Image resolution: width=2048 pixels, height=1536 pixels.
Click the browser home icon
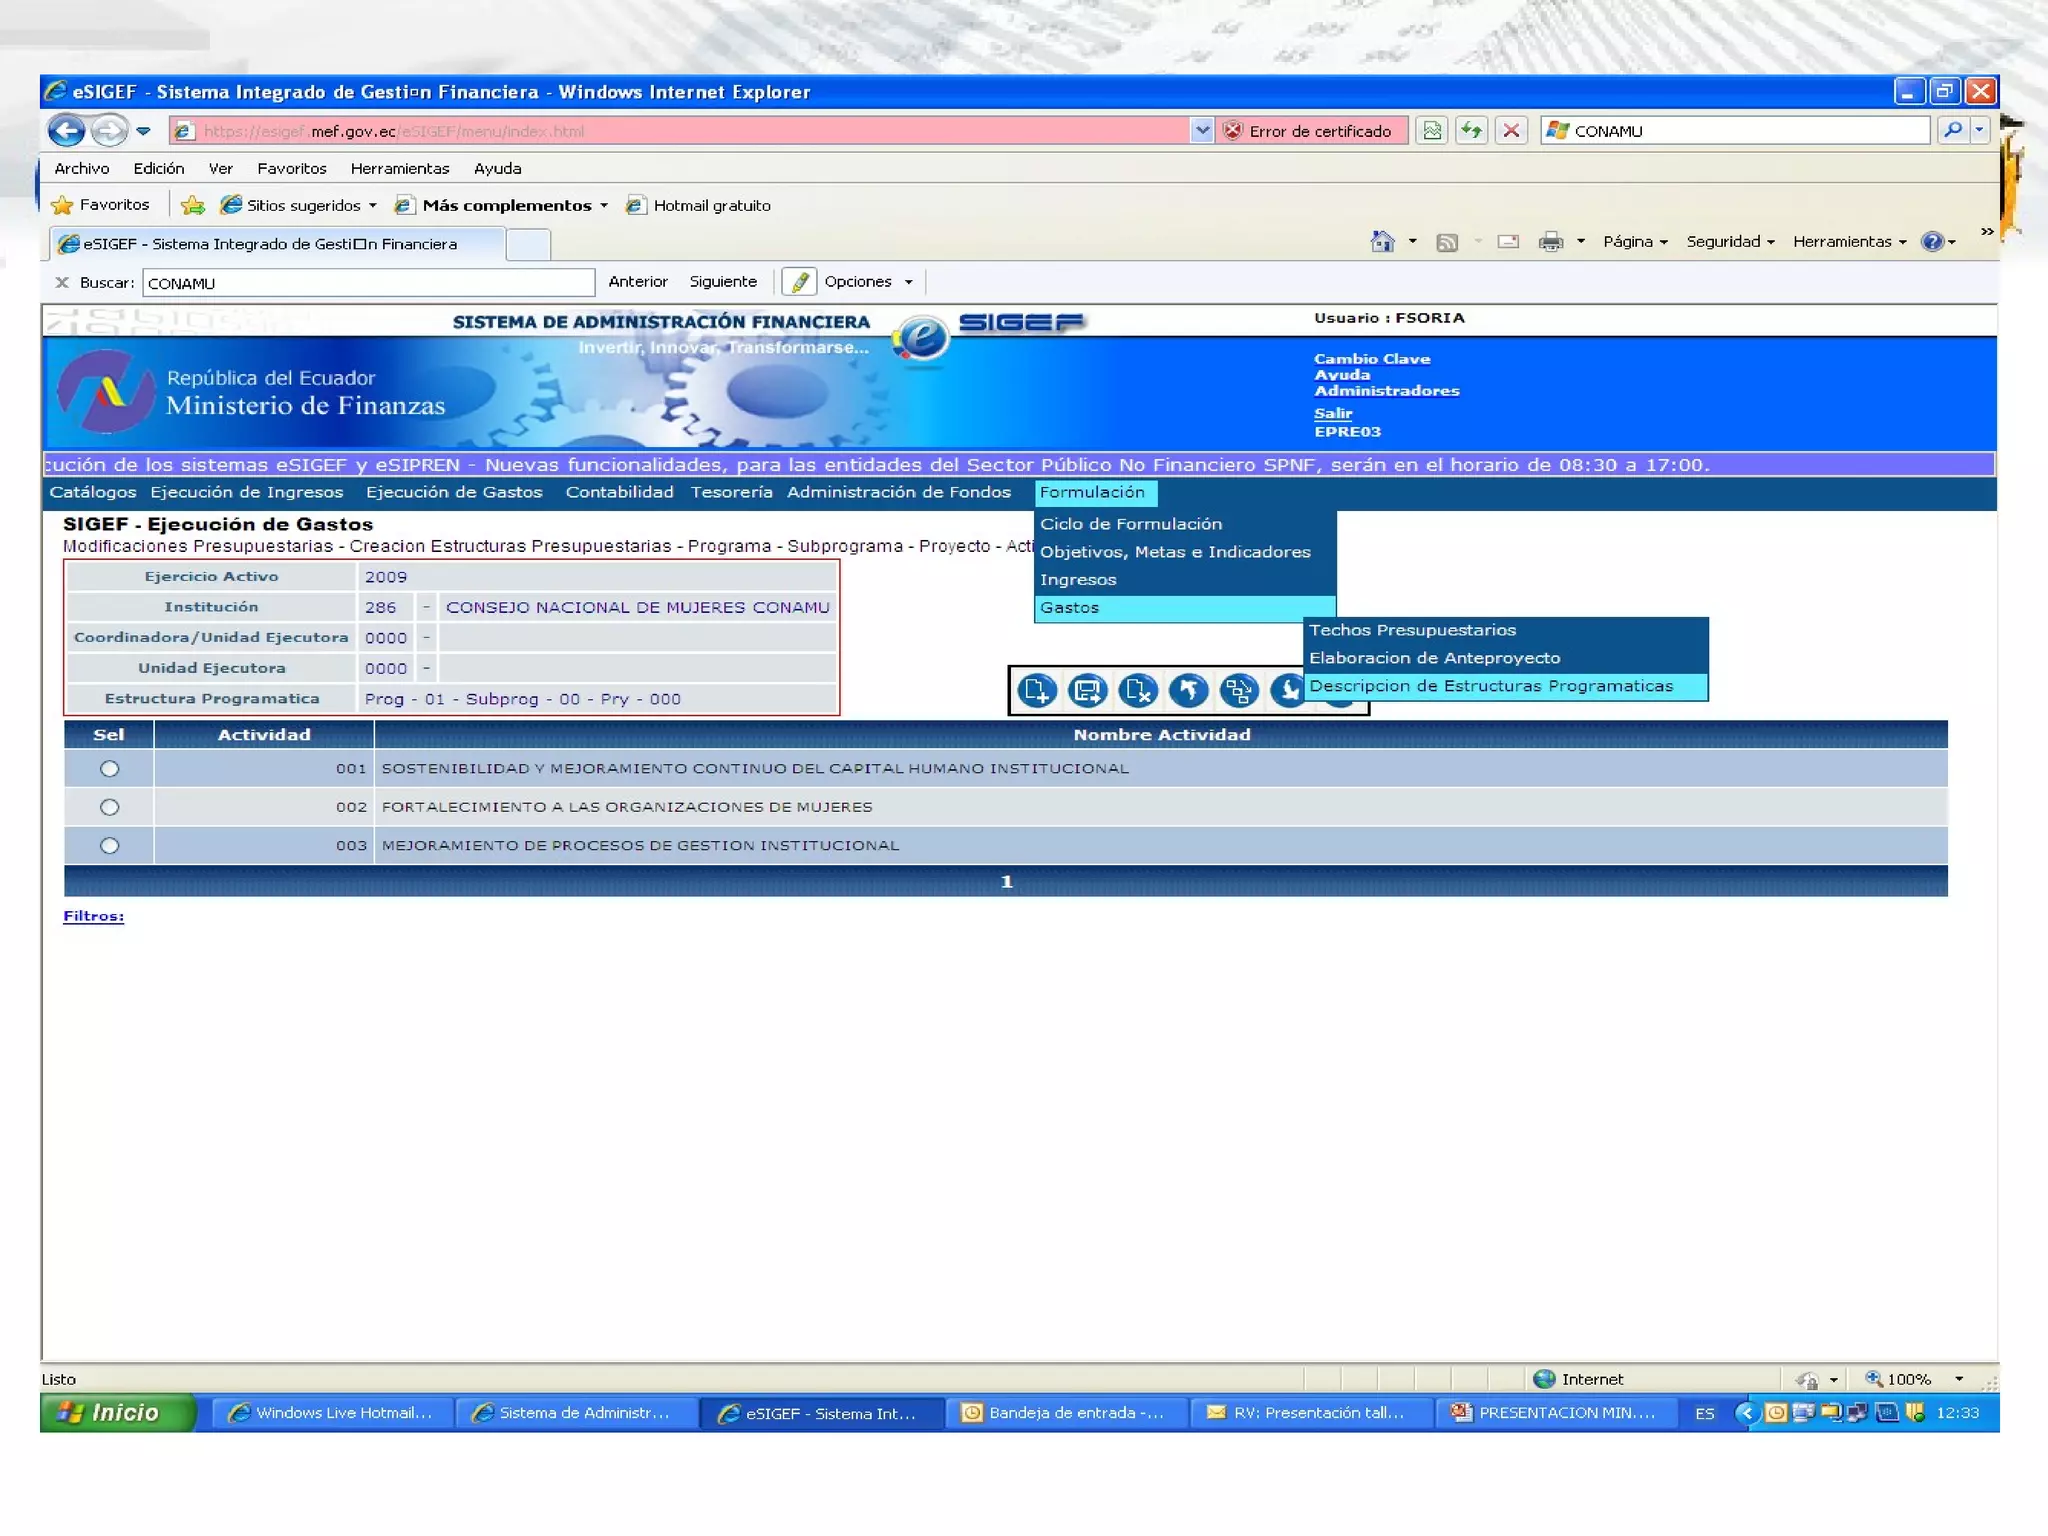click(1382, 242)
